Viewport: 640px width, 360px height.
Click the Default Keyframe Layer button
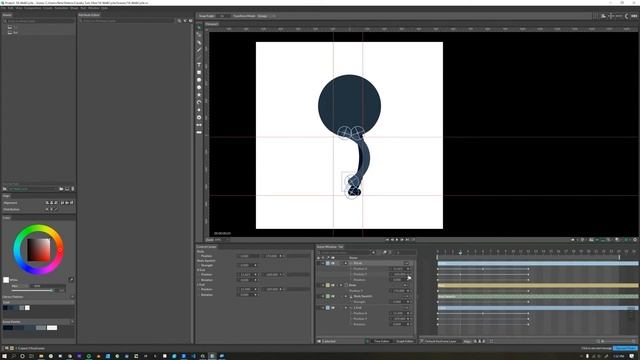[x=440, y=341]
